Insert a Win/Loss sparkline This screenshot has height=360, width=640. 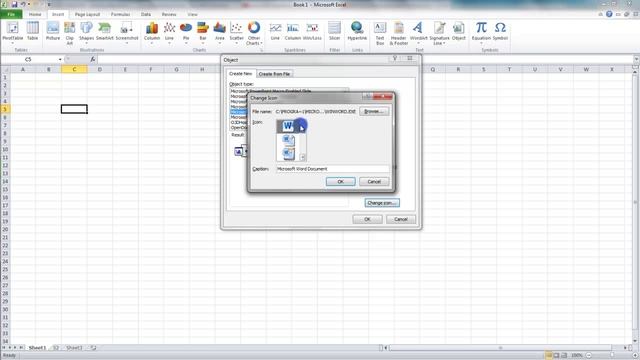pos(312,31)
